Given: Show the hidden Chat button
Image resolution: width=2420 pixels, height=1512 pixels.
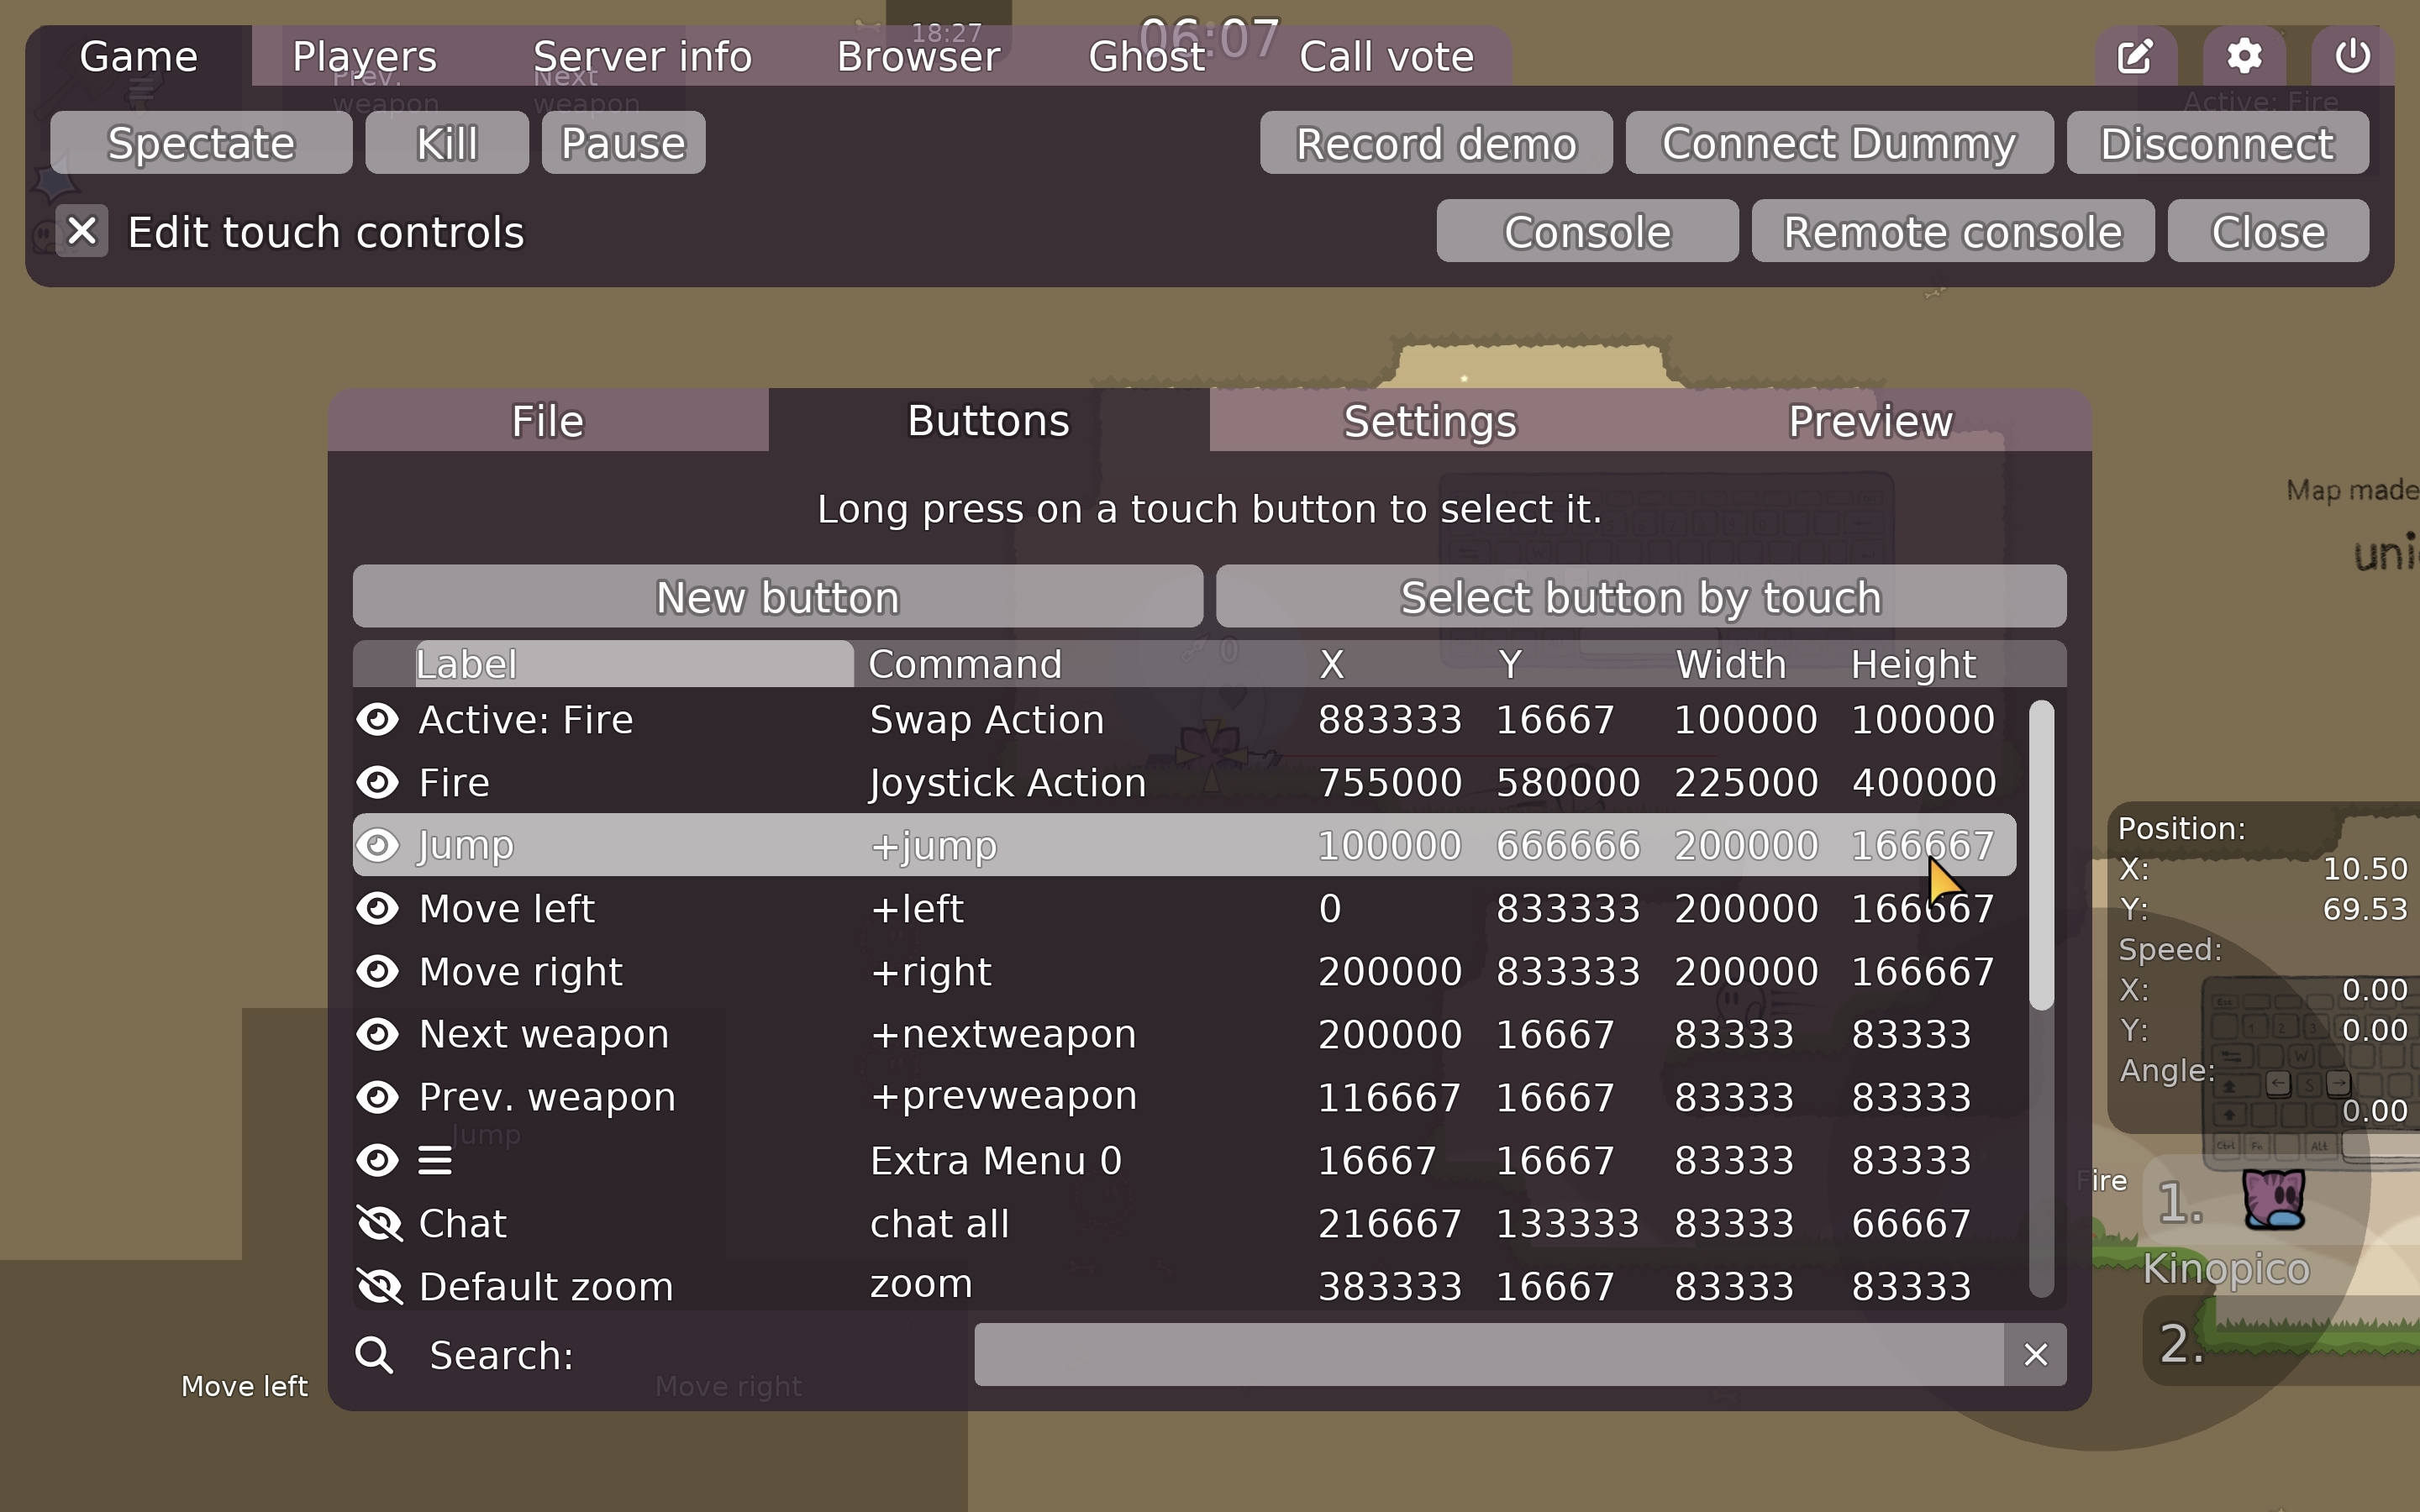Looking at the screenshot, I should (x=379, y=1222).
